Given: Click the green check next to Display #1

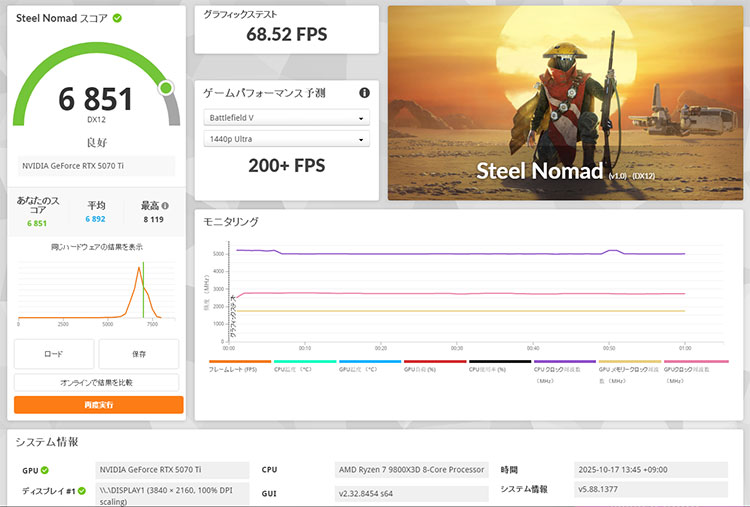Looking at the screenshot, I should 82,491.
